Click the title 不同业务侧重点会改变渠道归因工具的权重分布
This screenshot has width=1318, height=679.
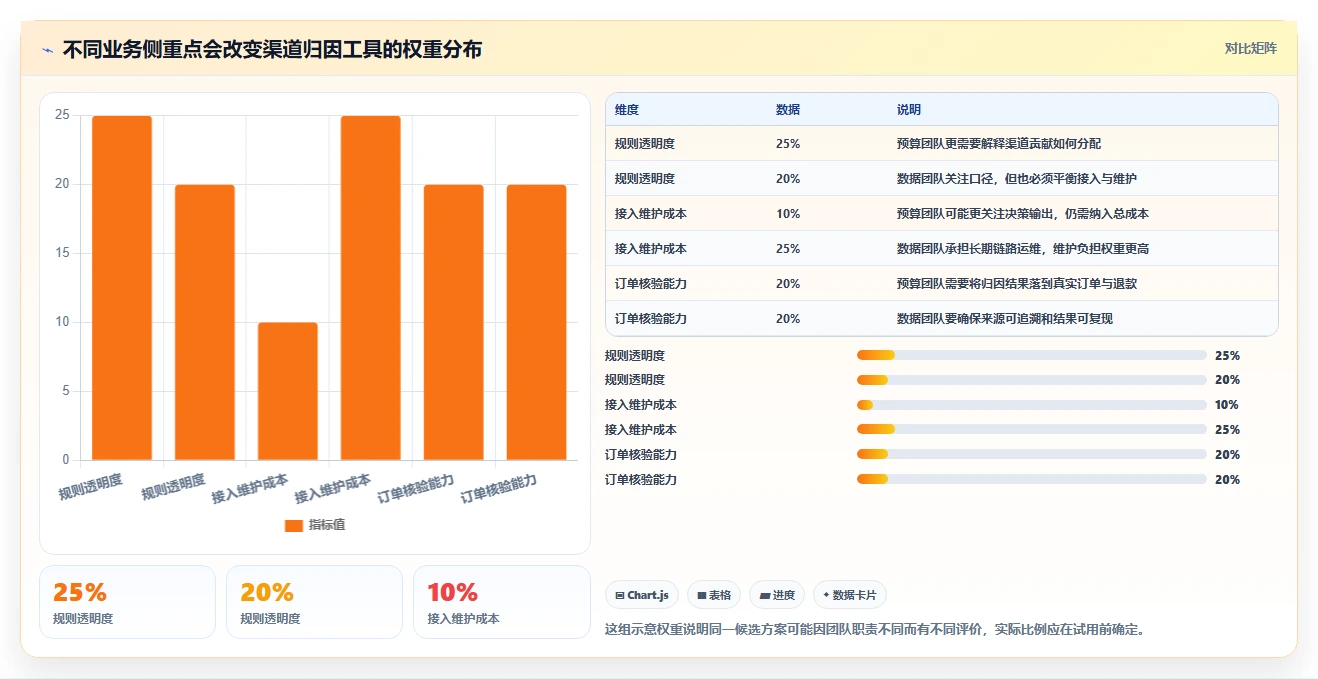tap(272, 50)
